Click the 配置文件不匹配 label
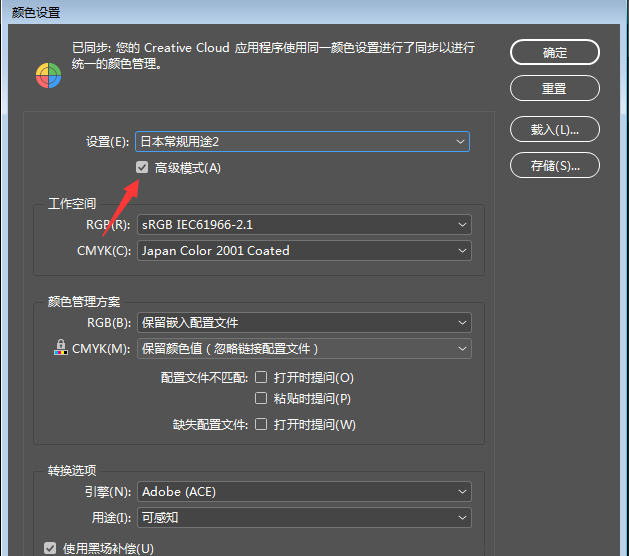This screenshot has height=556, width=629. tap(205, 377)
